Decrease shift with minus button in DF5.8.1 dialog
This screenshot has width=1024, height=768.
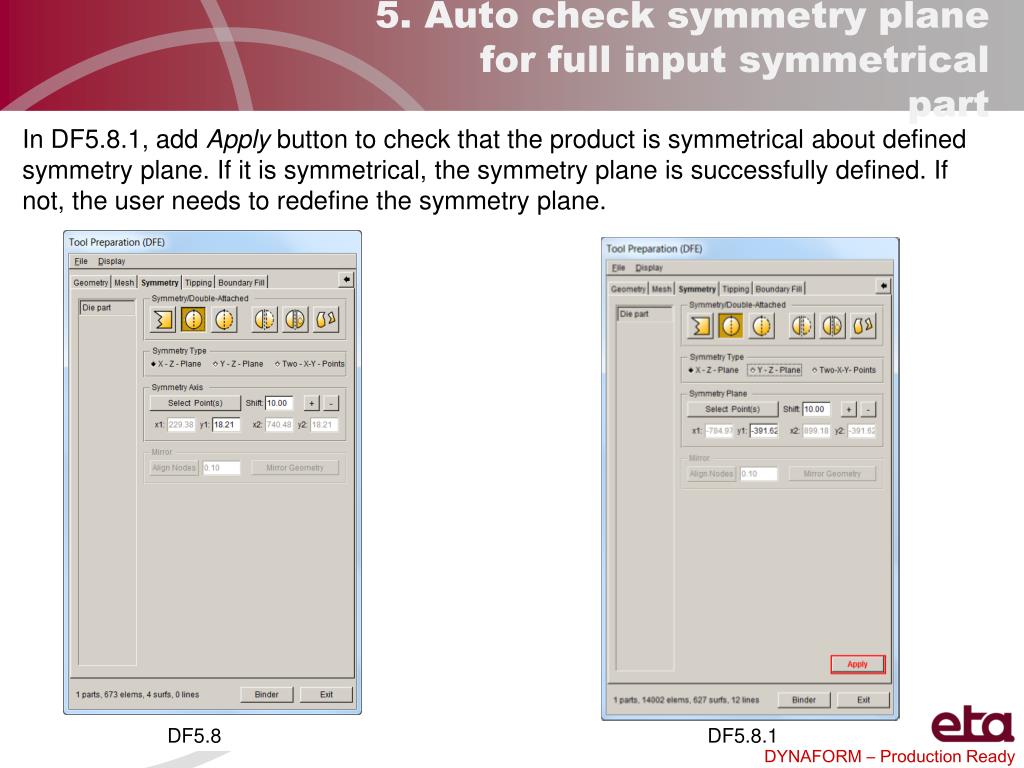point(868,409)
